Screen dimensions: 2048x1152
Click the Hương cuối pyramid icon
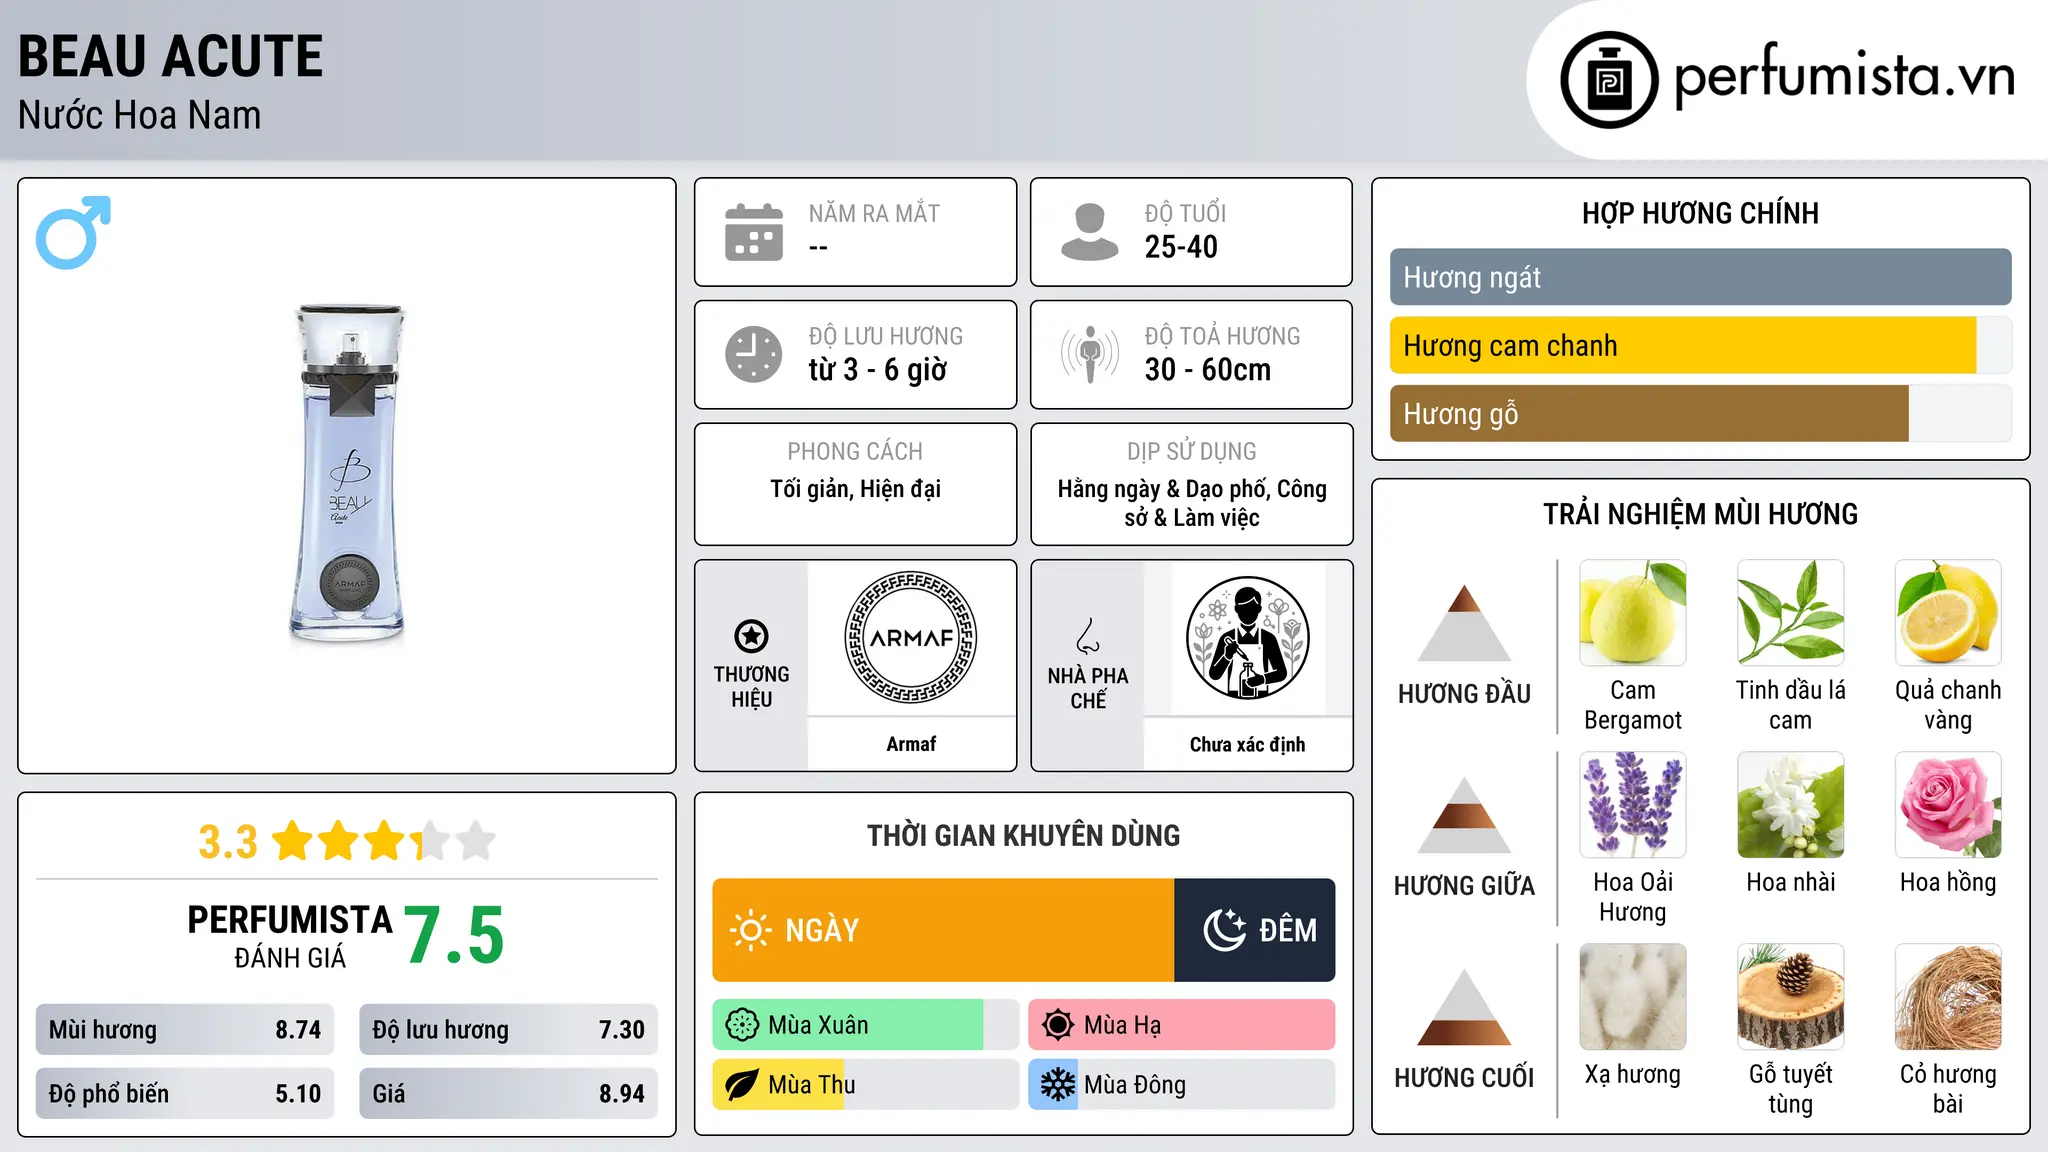coord(1464,1006)
